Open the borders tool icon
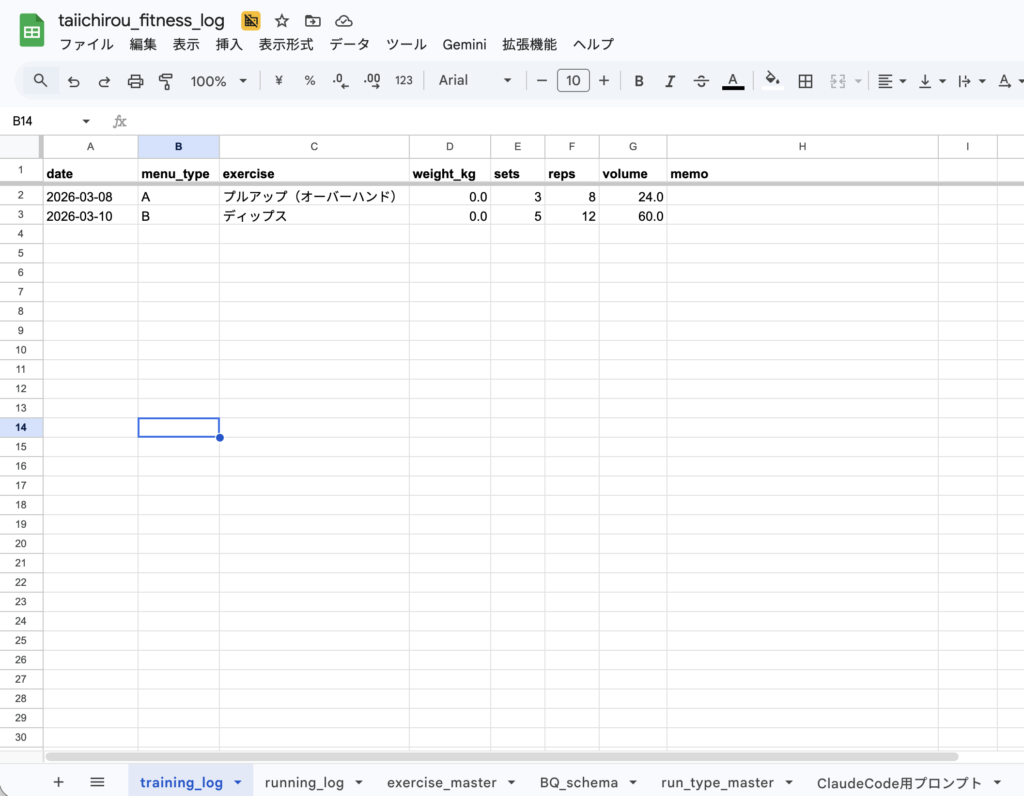The height and width of the screenshot is (796, 1024). (805, 81)
